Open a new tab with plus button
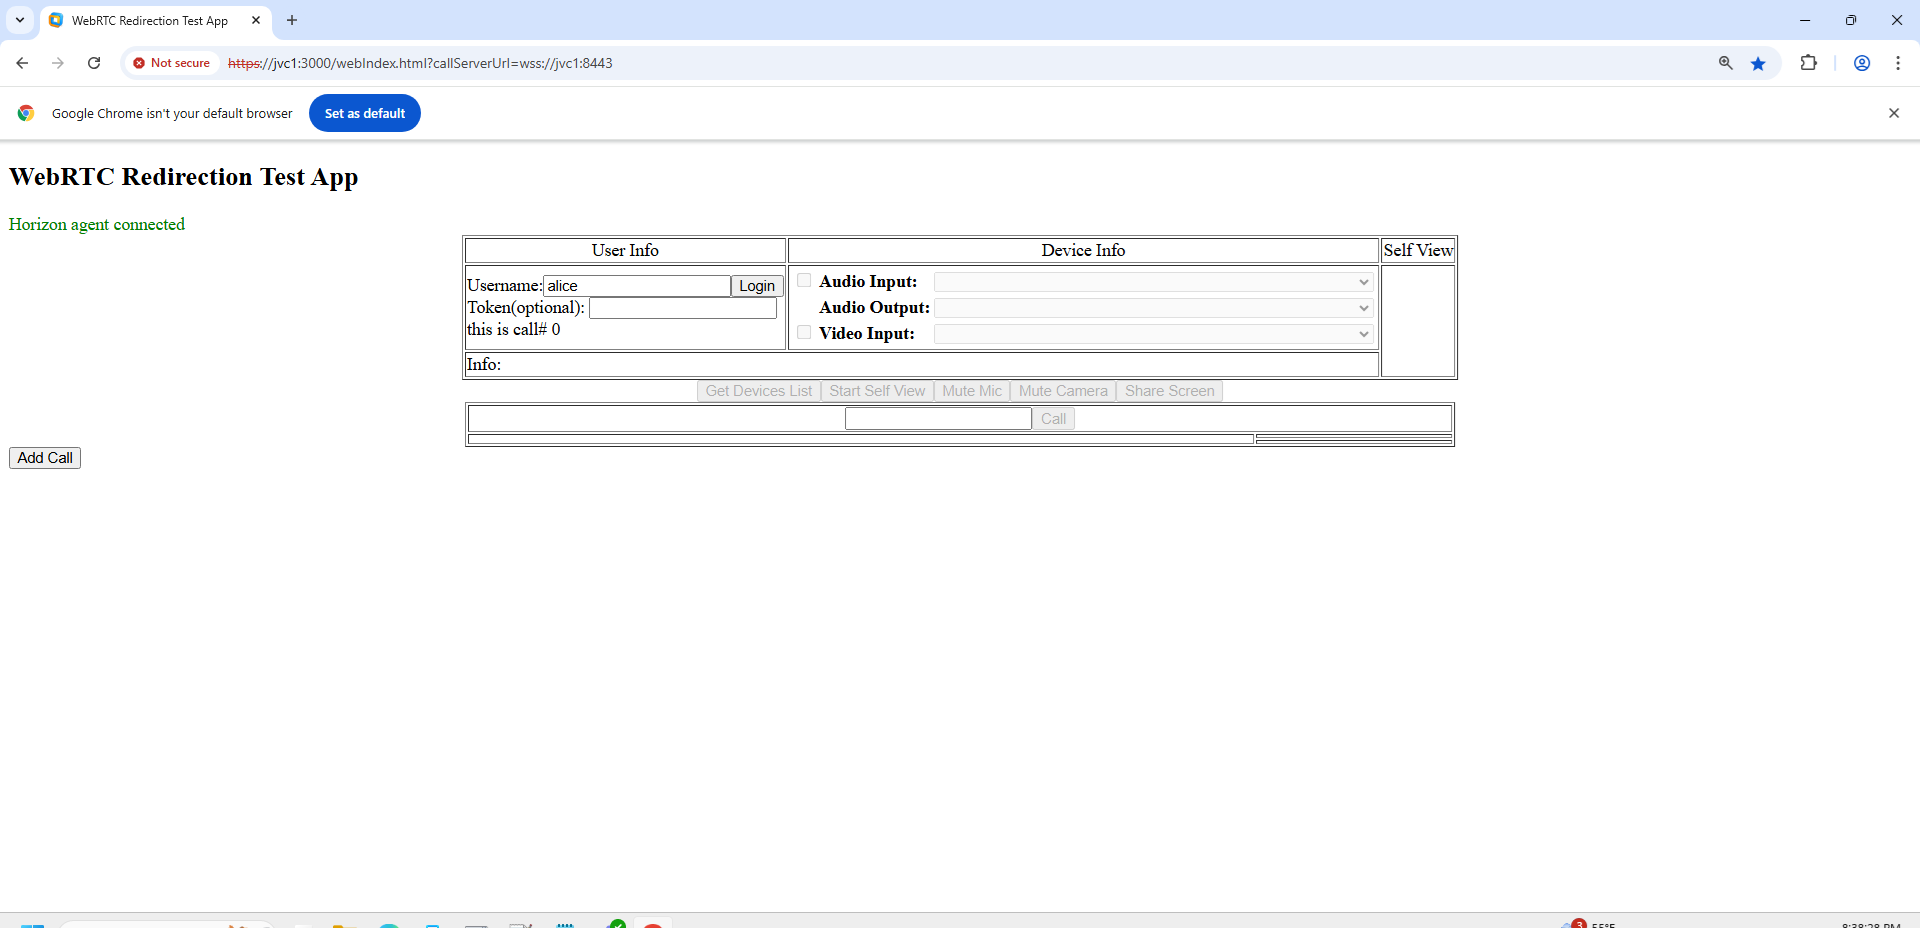 pyautogui.click(x=292, y=20)
